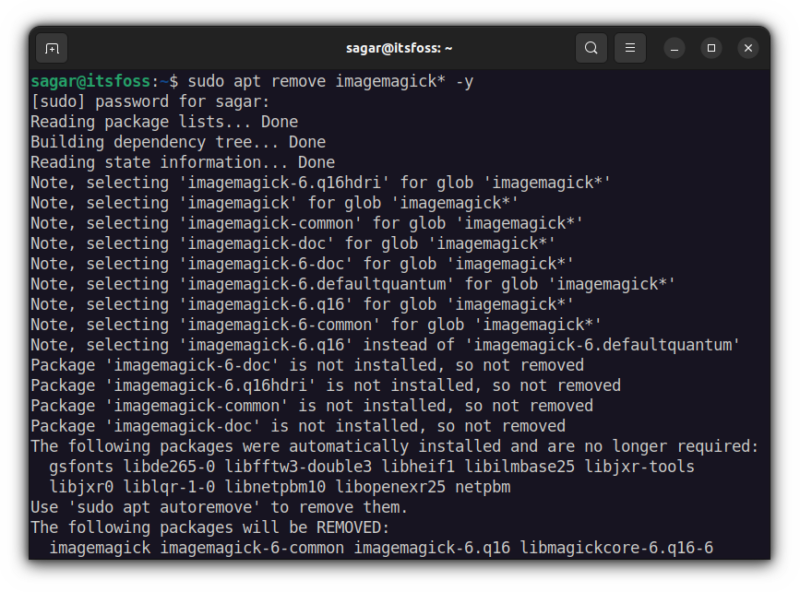Maximize the terminal window
800x592 pixels.
tap(711, 48)
